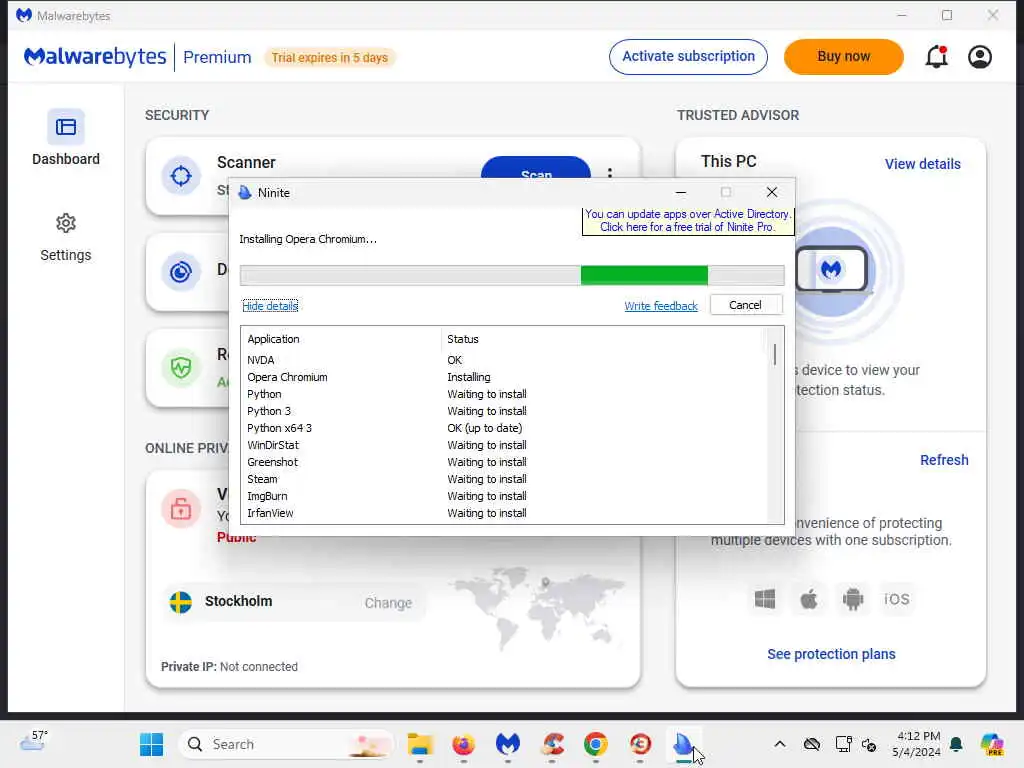Open the notification bell in system tray
Image resolution: width=1024 pixels, height=768 pixels.
coord(957,744)
